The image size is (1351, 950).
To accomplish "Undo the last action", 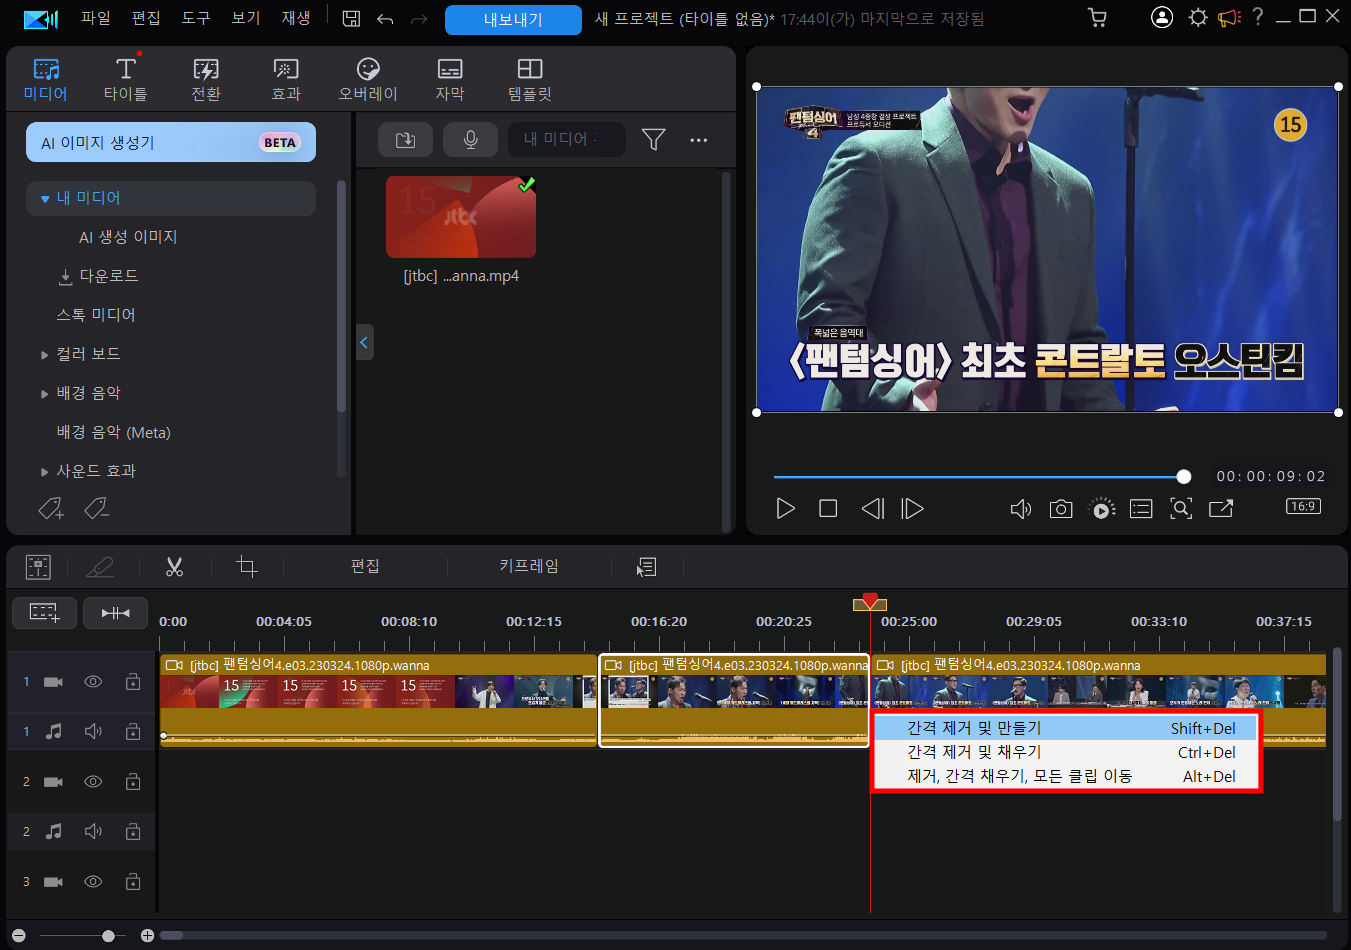I will coord(385,19).
